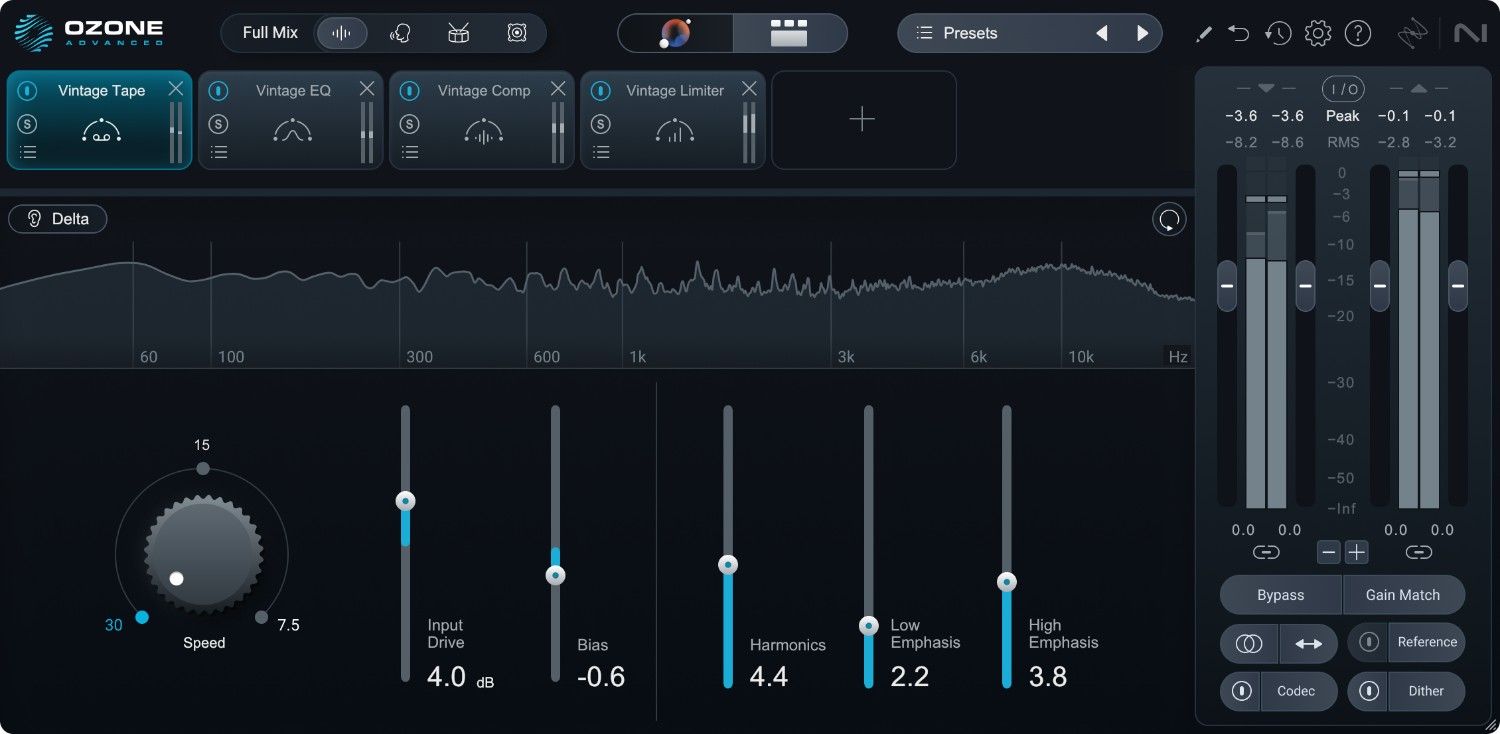Click the undo arrow icon
This screenshot has width=1500, height=734.
(1239, 33)
